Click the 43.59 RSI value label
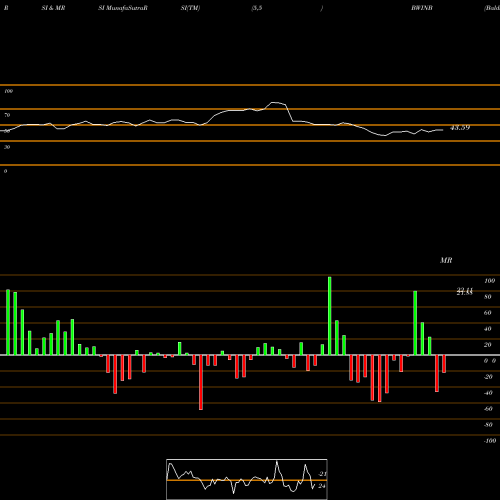The image size is (500, 500). point(460,127)
